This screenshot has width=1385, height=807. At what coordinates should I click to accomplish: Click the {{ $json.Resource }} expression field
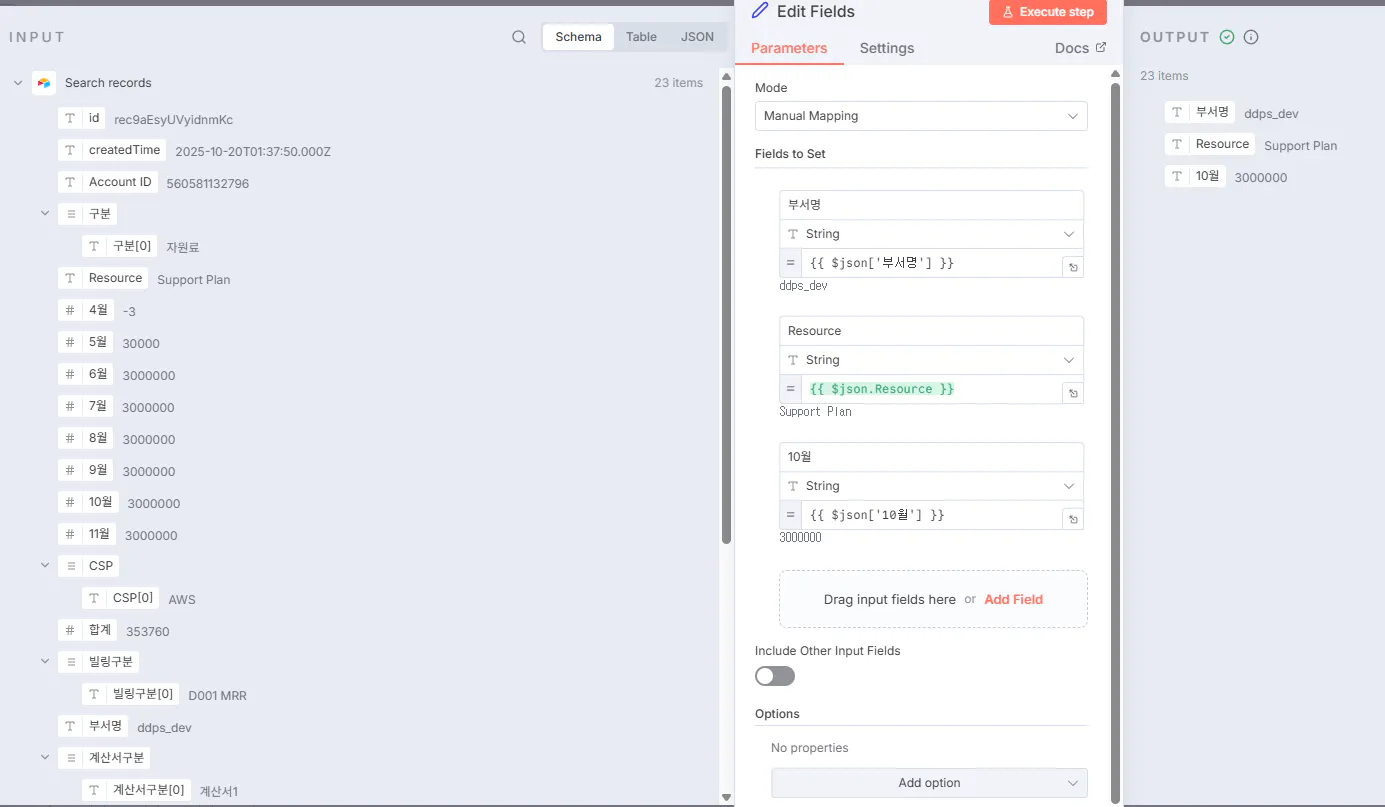[932, 389]
